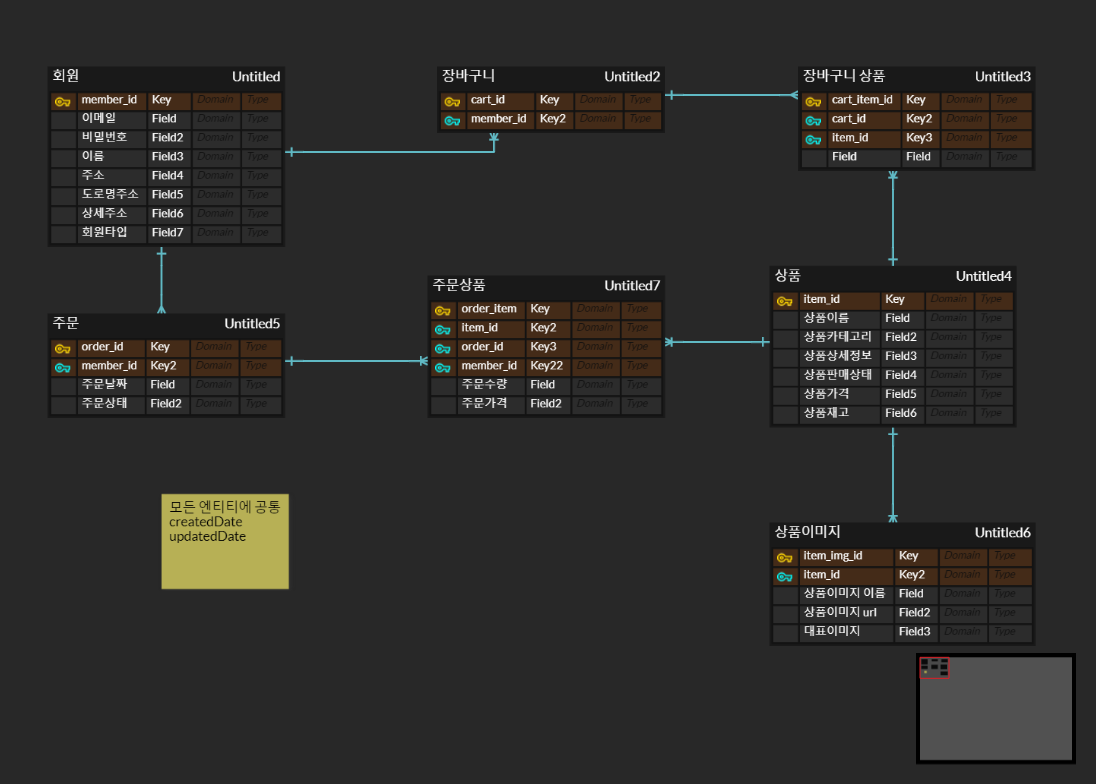The height and width of the screenshot is (784, 1096).
Task: Select the 주문가격 column name
Action: [484, 402]
